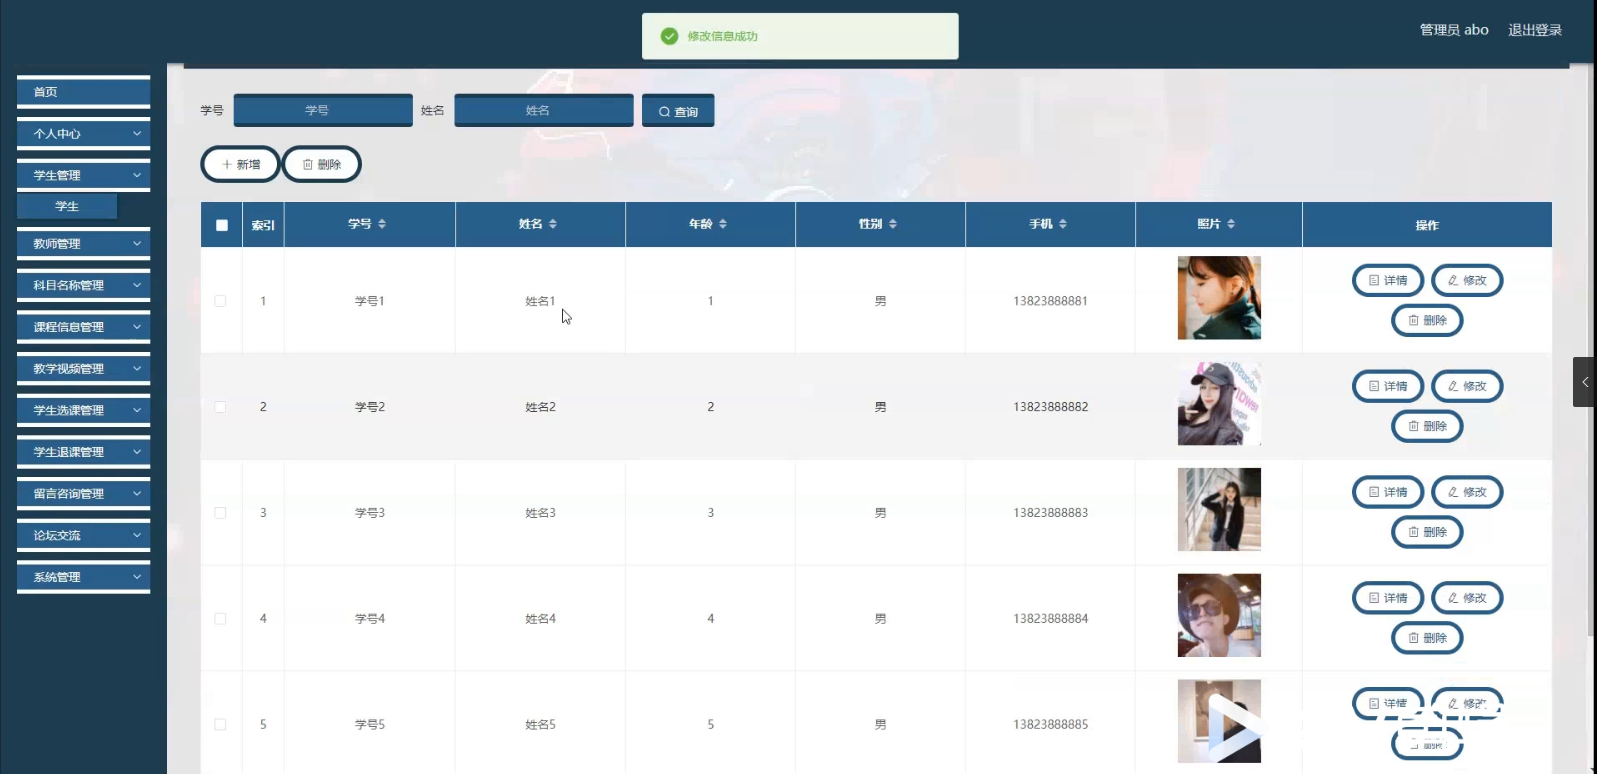Delete the 学号3 row using 删除
This screenshot has width=1597, height=774.
pyautogui.click(x=1426, y=533)
